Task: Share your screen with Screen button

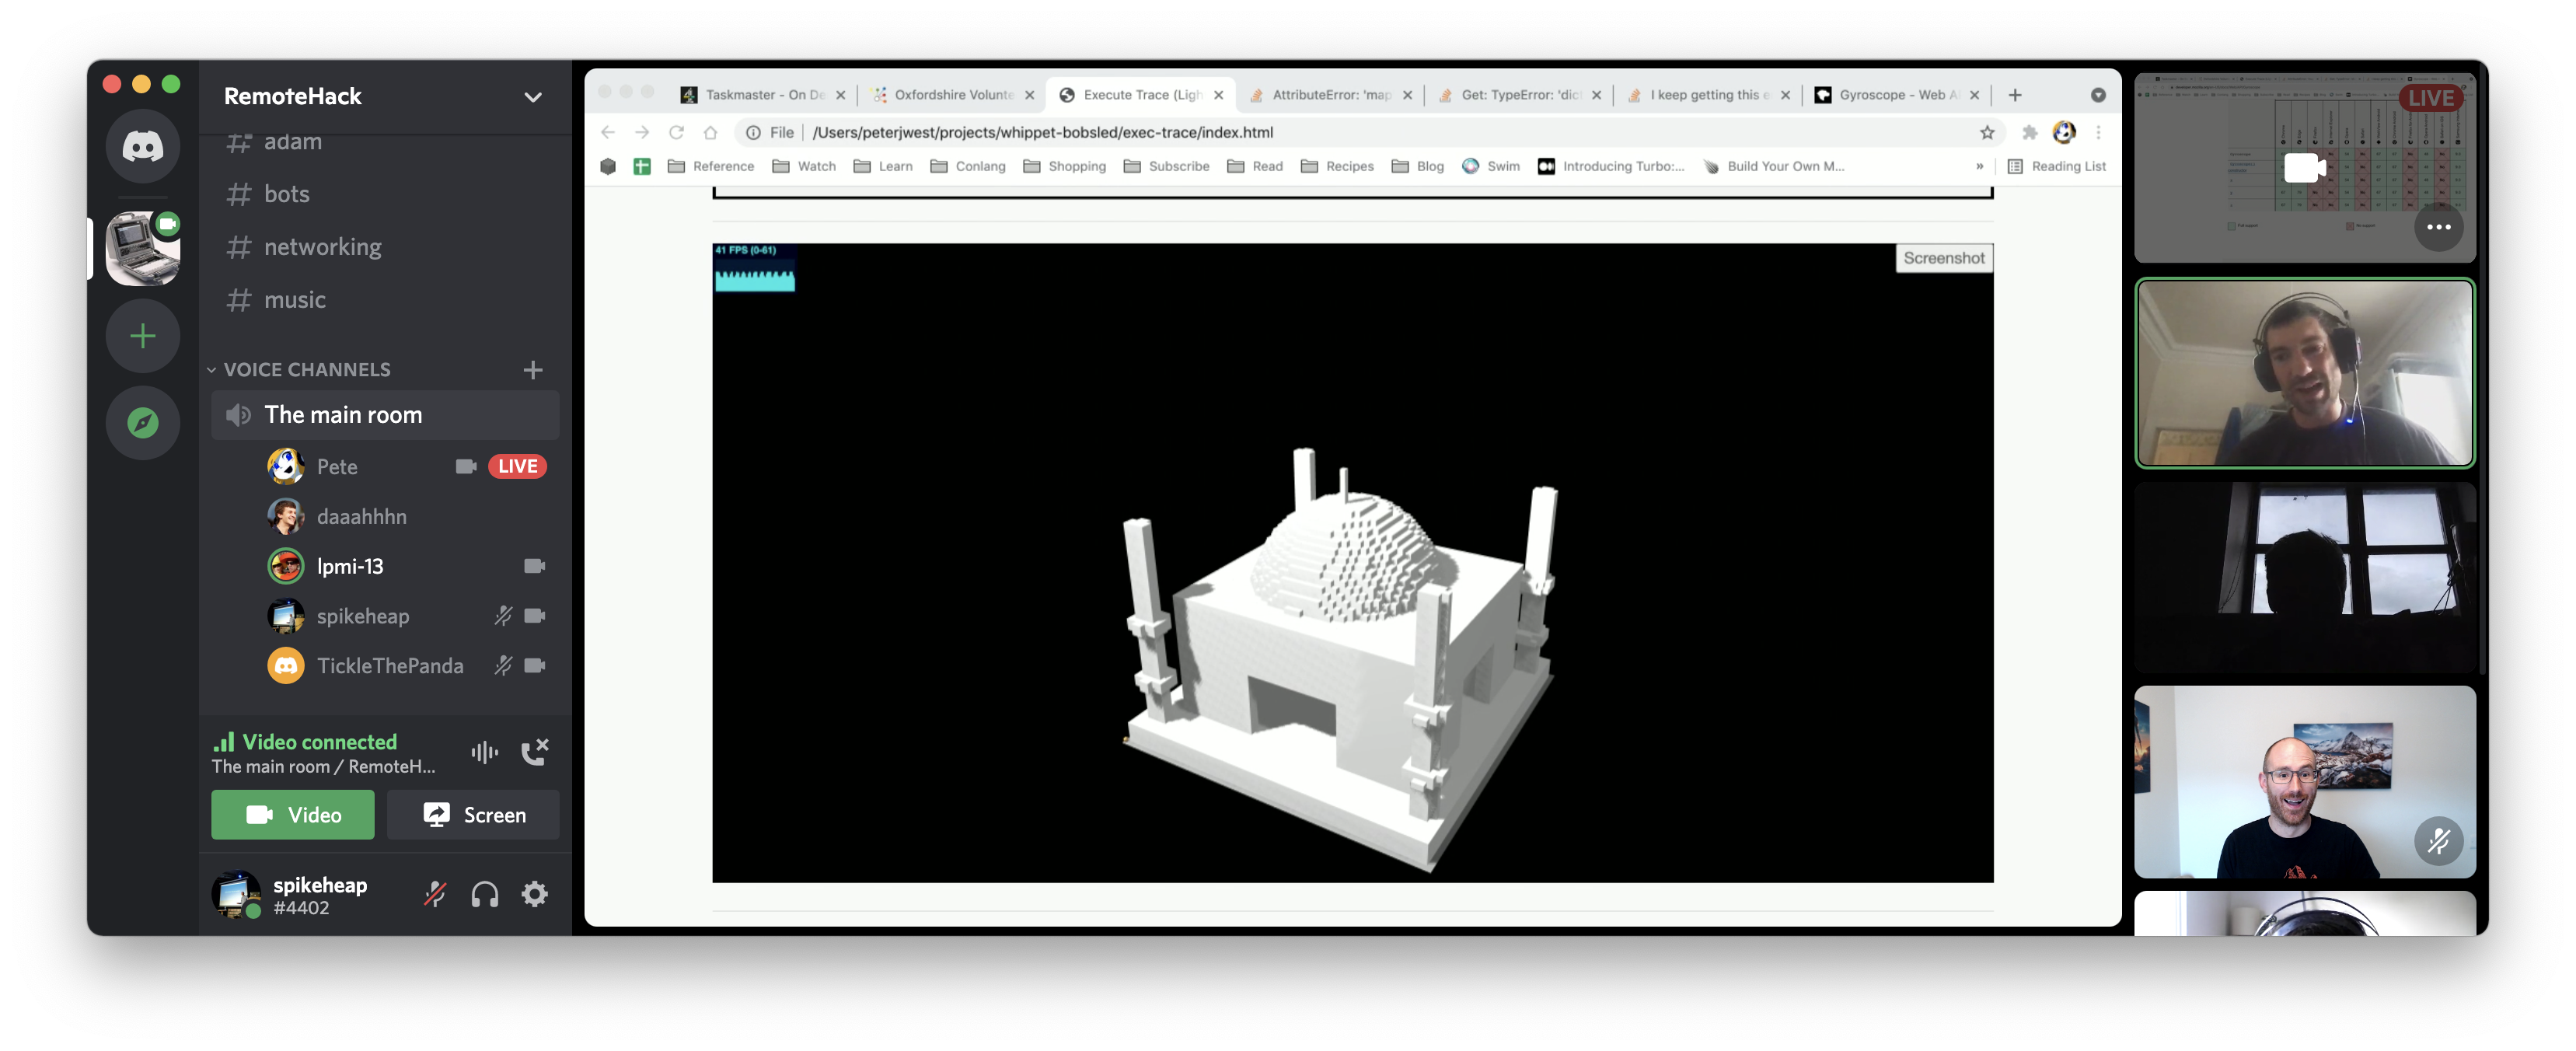Action: [473, 816]
